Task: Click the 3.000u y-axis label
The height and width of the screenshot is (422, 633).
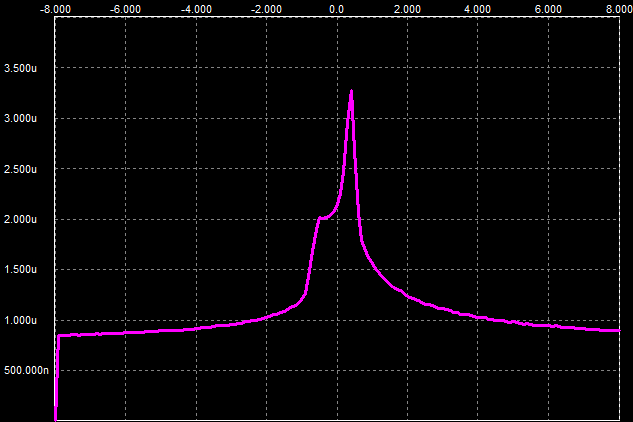Action: (x=21, y=118)
